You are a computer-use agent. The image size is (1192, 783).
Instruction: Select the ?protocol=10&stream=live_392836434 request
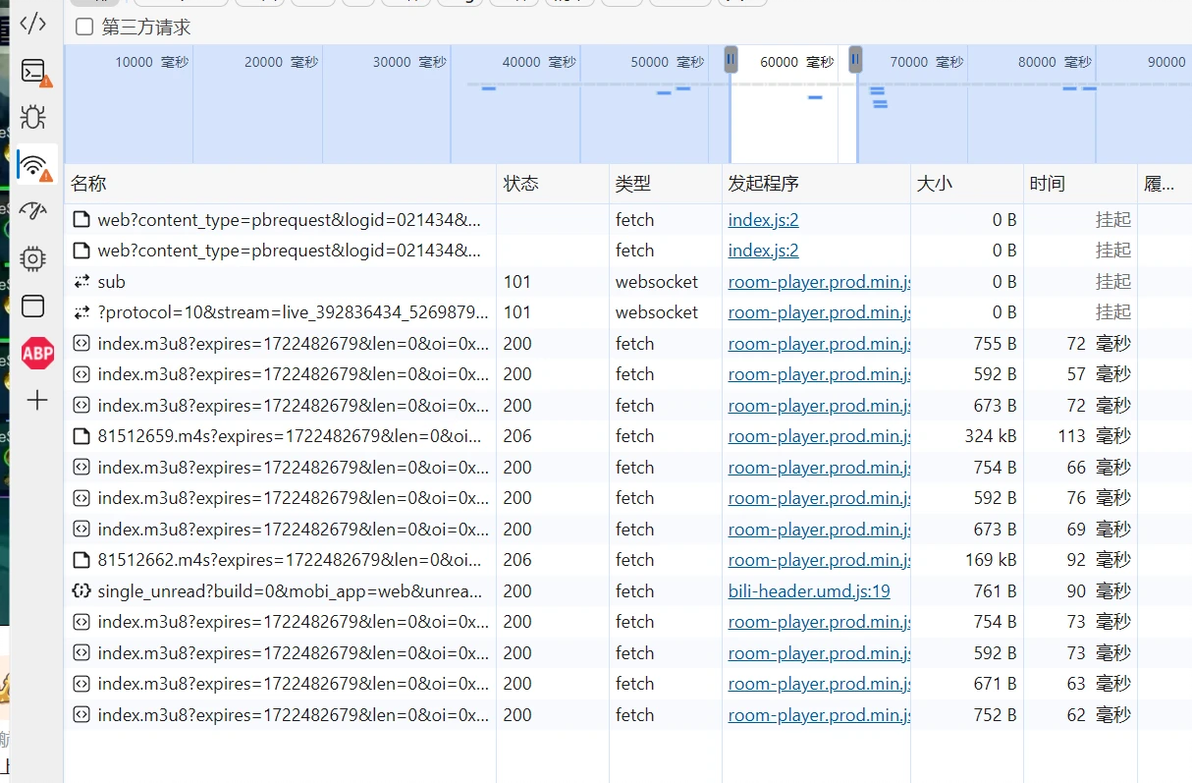(x=293, y=312)
